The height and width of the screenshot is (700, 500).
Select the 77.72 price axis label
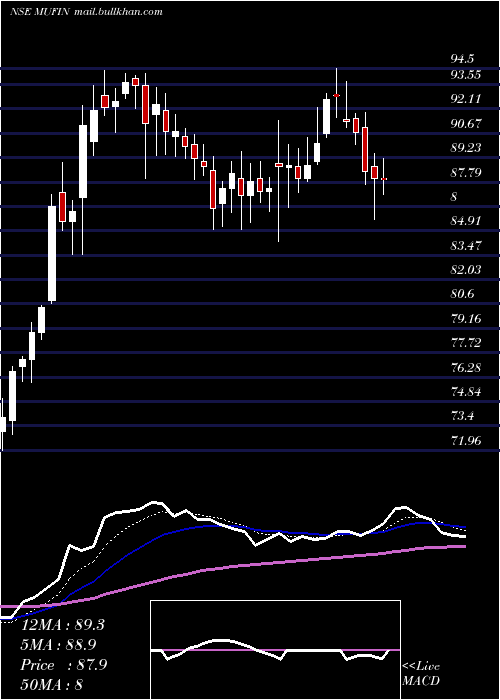click(x=466, y=343)
